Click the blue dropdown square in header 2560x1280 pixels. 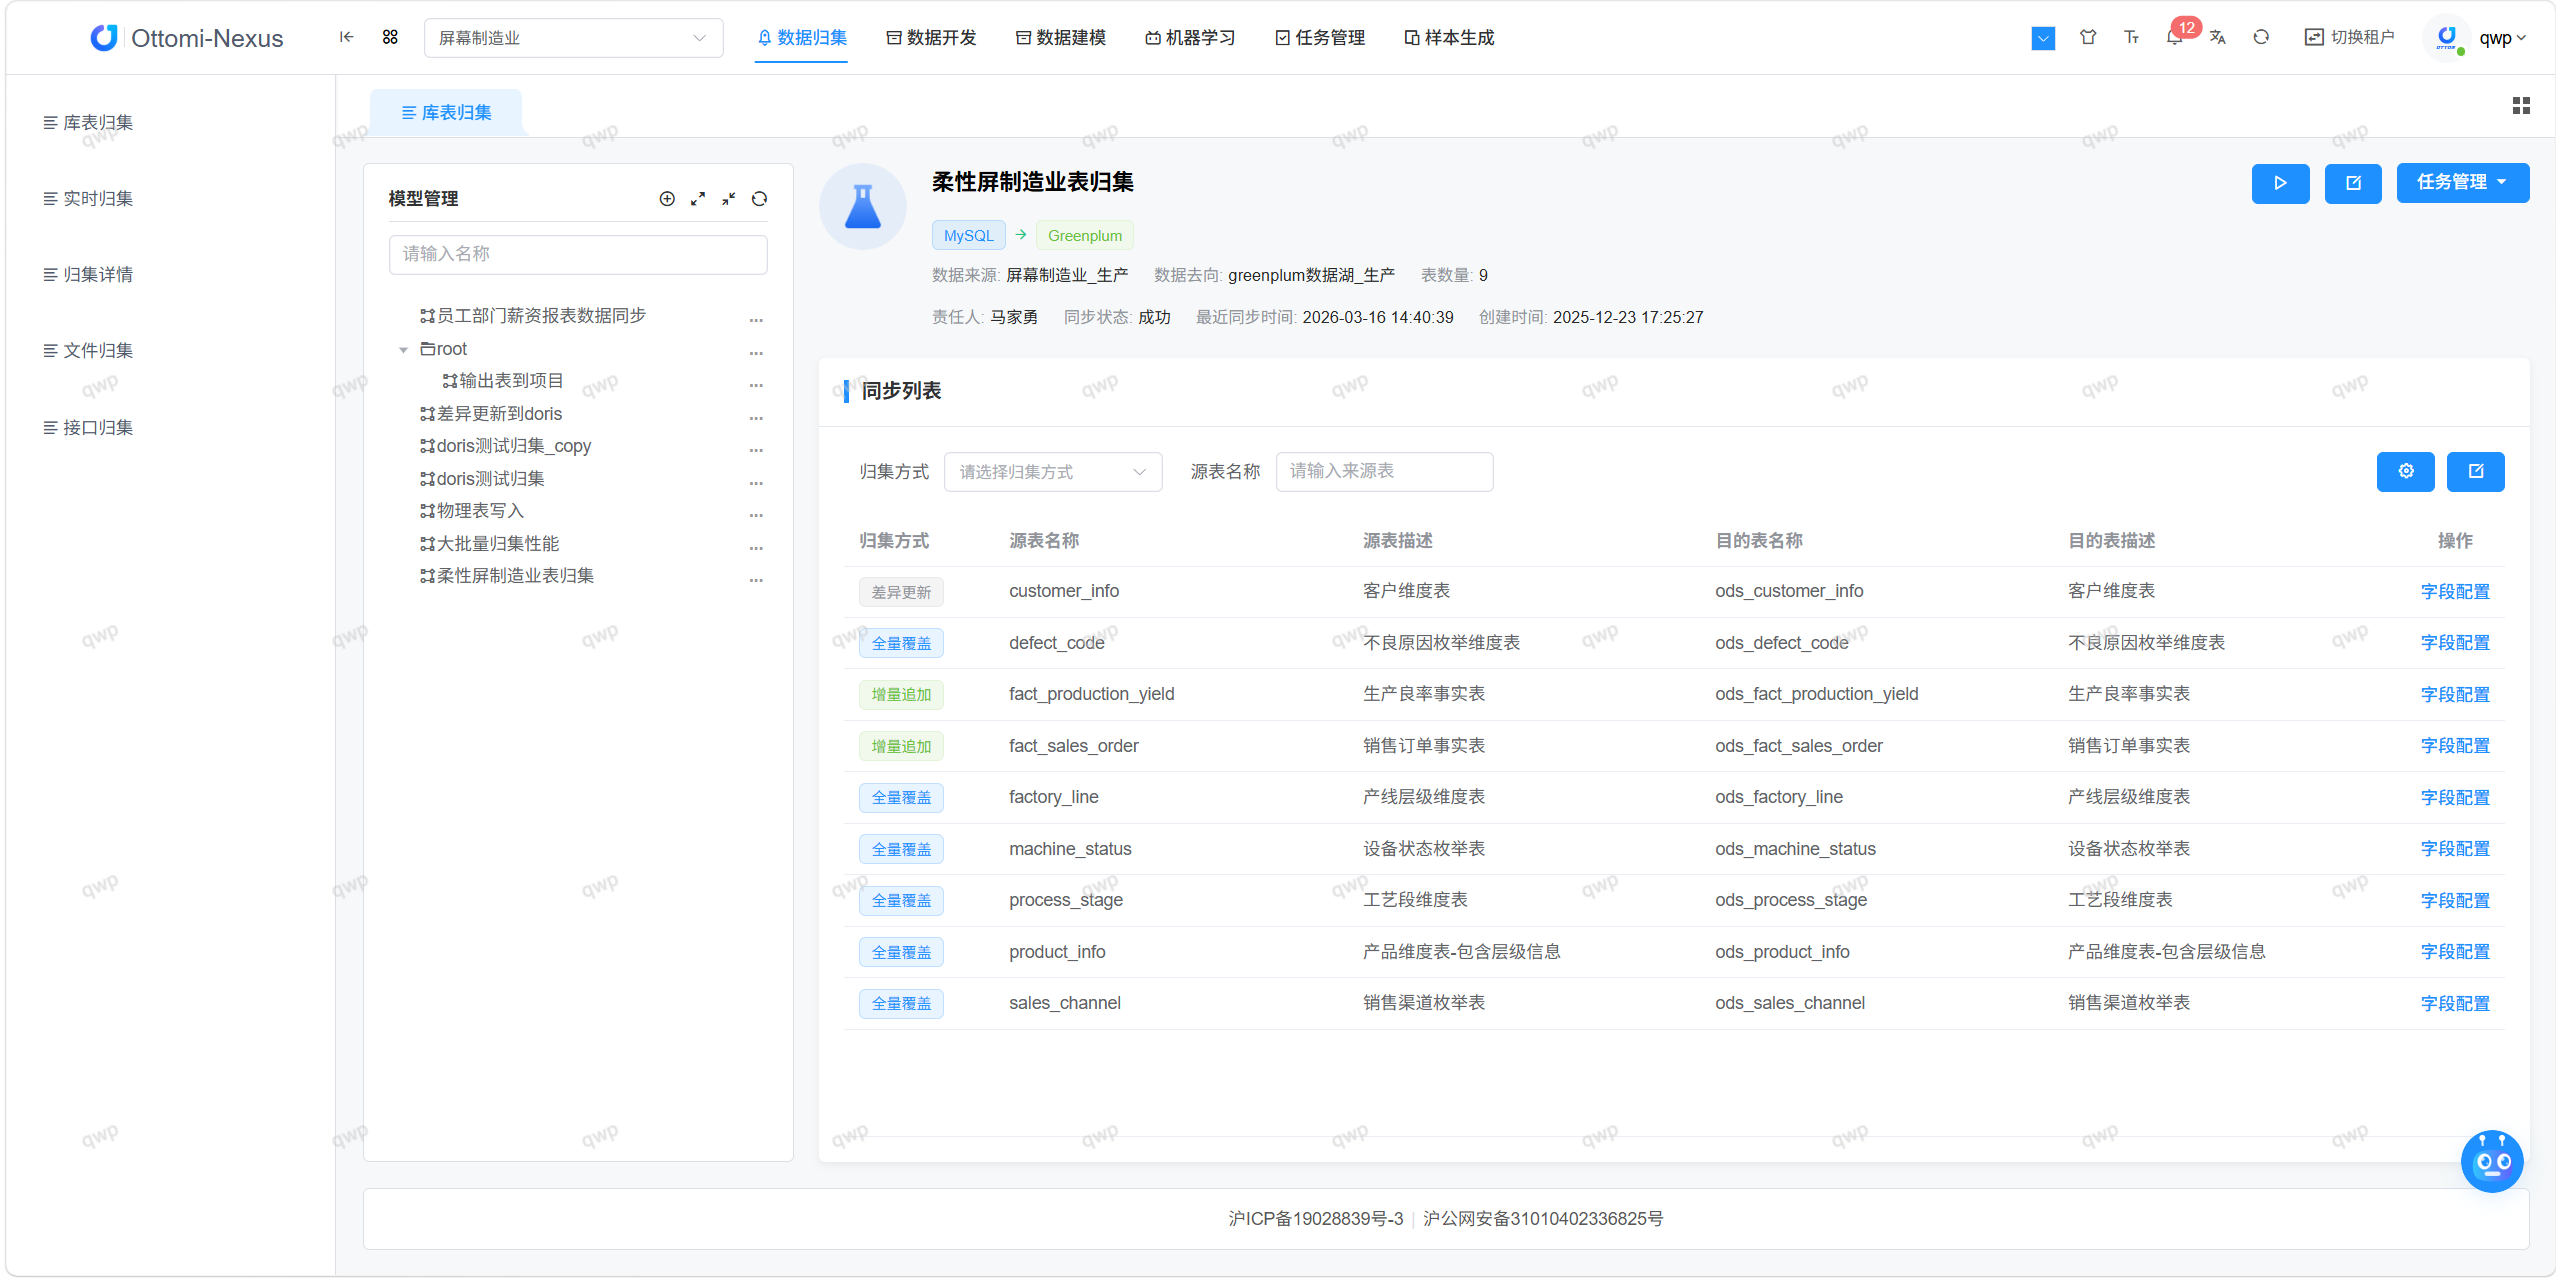[2043, 38]
